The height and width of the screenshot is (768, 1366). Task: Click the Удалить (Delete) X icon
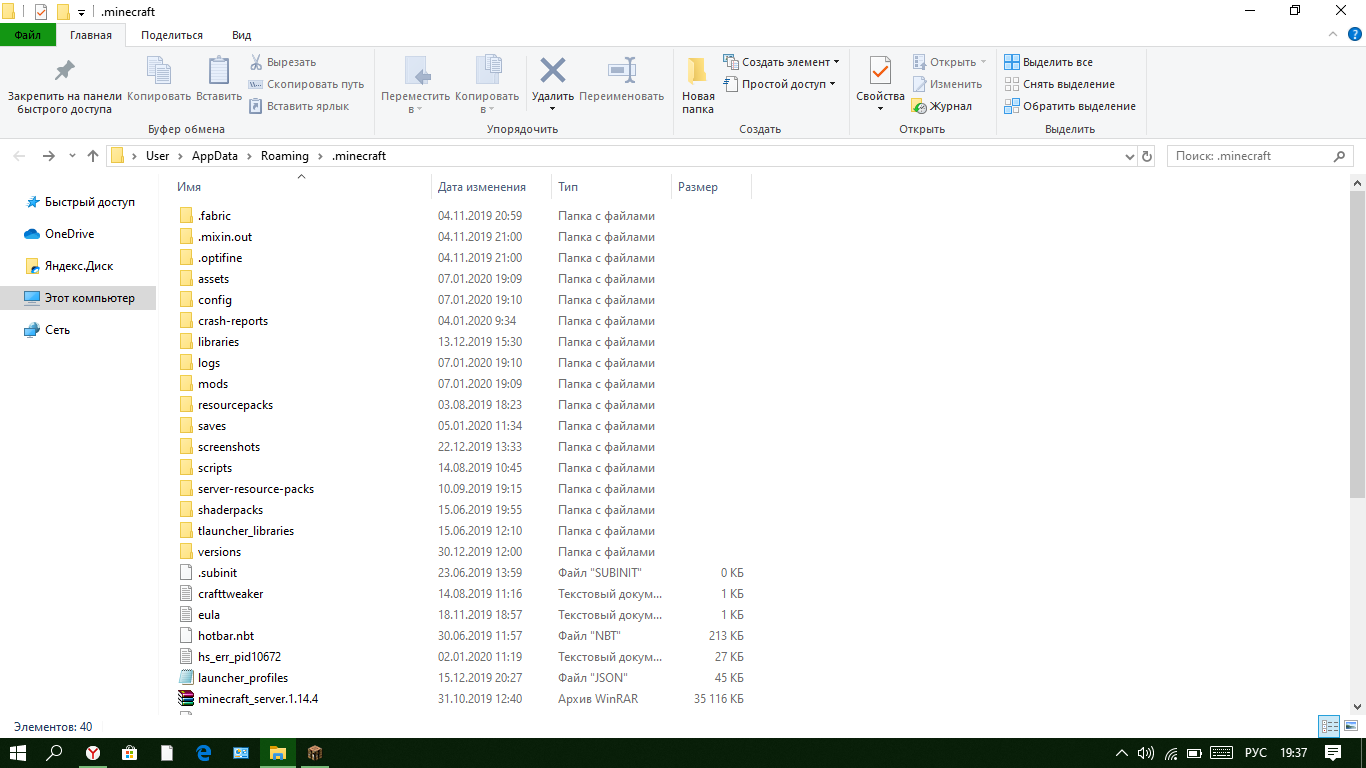pos(552,71)
